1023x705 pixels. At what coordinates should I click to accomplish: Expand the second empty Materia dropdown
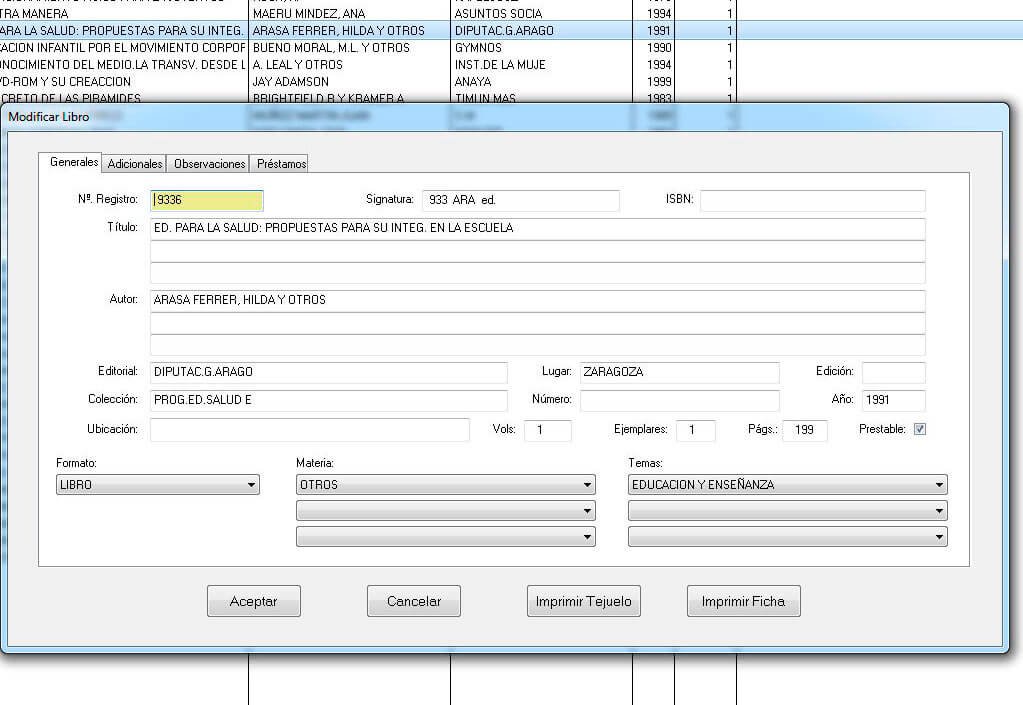point(446,511)
